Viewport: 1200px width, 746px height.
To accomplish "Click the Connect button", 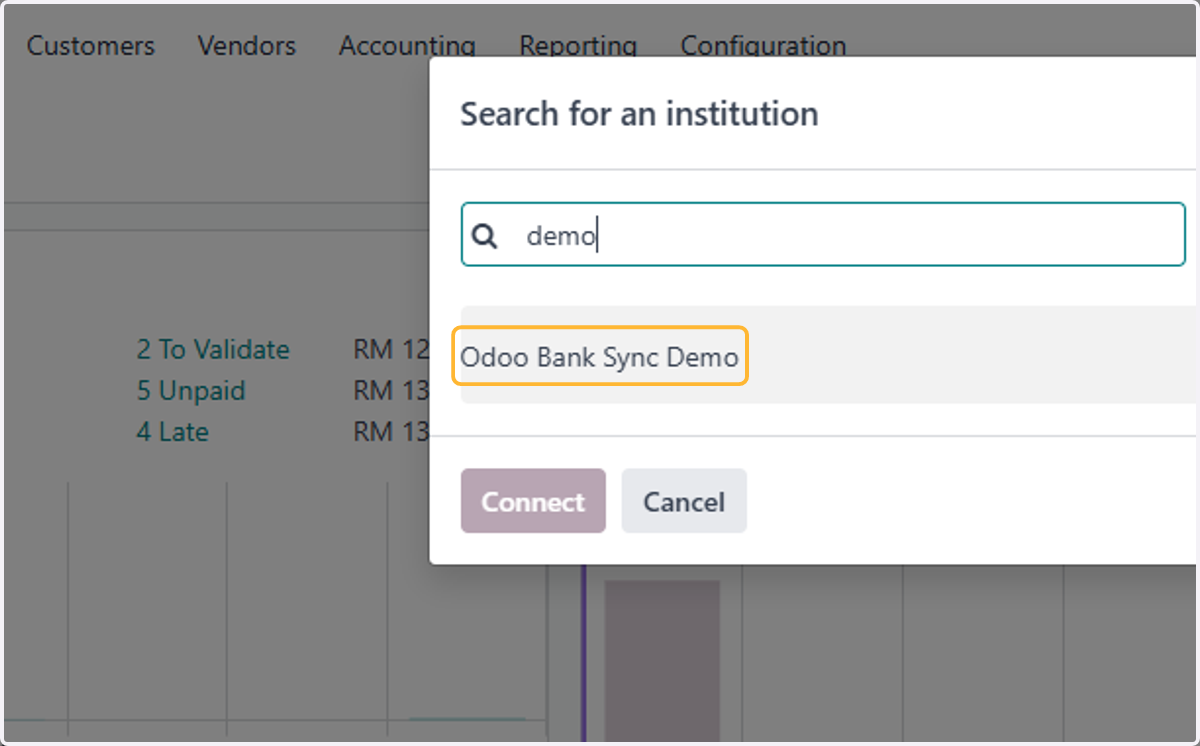I will pos(533,501).
